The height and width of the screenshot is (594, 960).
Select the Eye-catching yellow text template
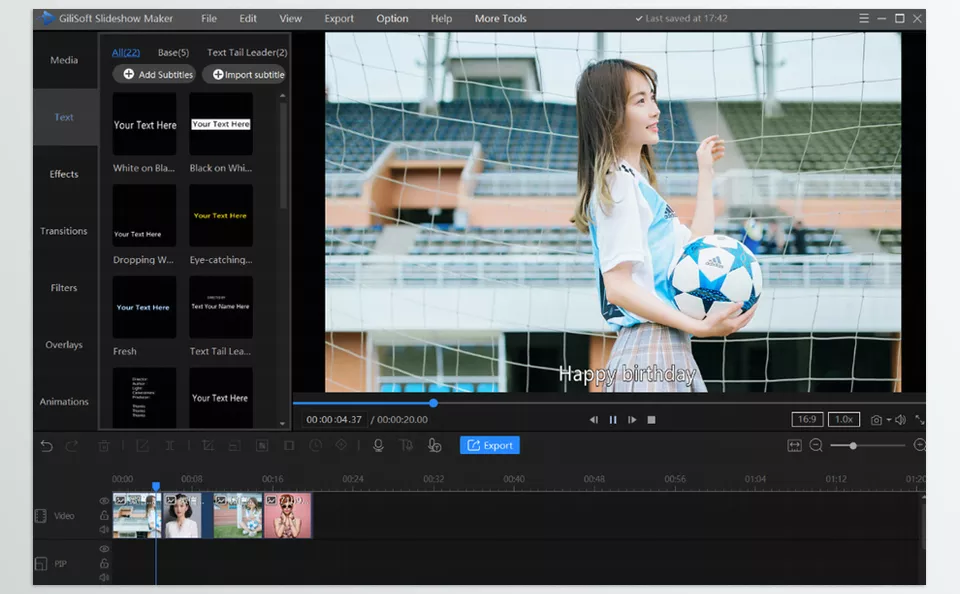[221, 216]
